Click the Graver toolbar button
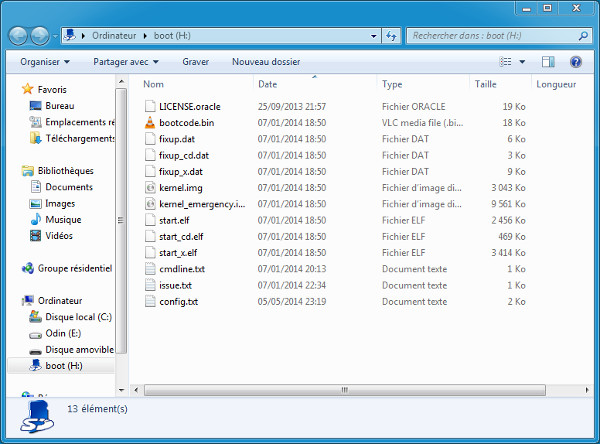This screenshot has height=444, width=600. click(x=195, y=62)
